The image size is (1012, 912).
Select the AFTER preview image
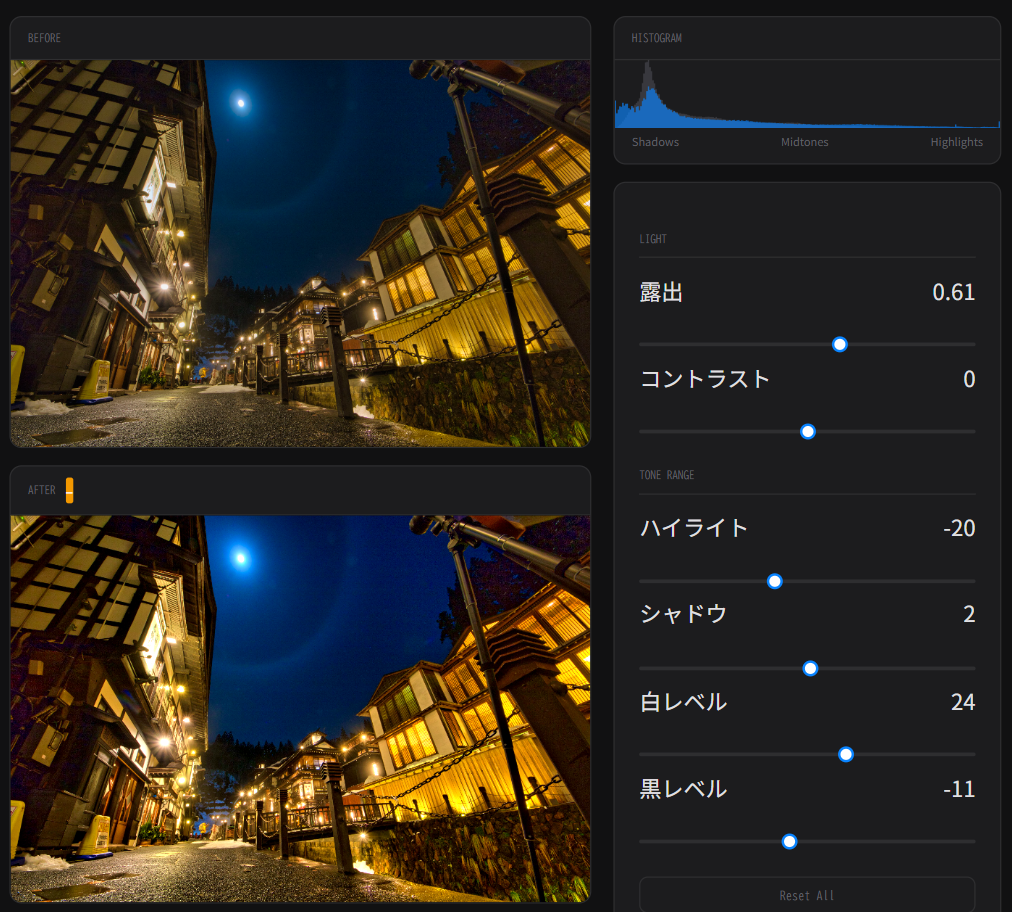tap(300, 708)
